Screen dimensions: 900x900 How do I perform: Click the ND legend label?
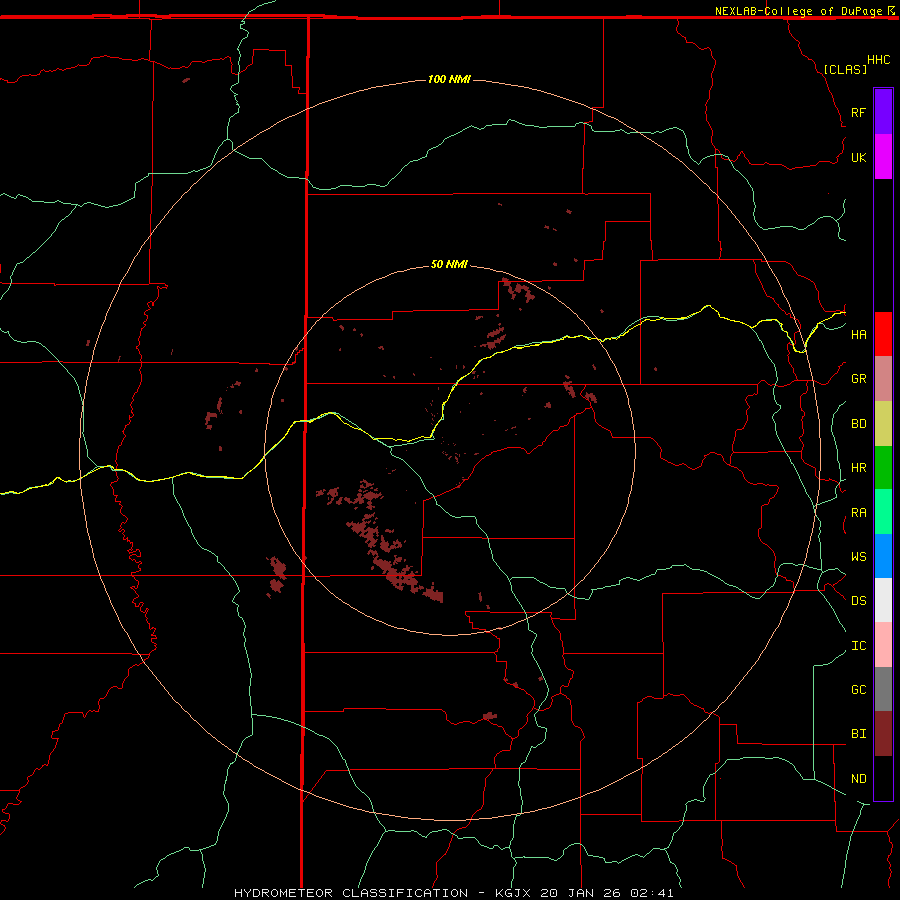click(858, 778)
